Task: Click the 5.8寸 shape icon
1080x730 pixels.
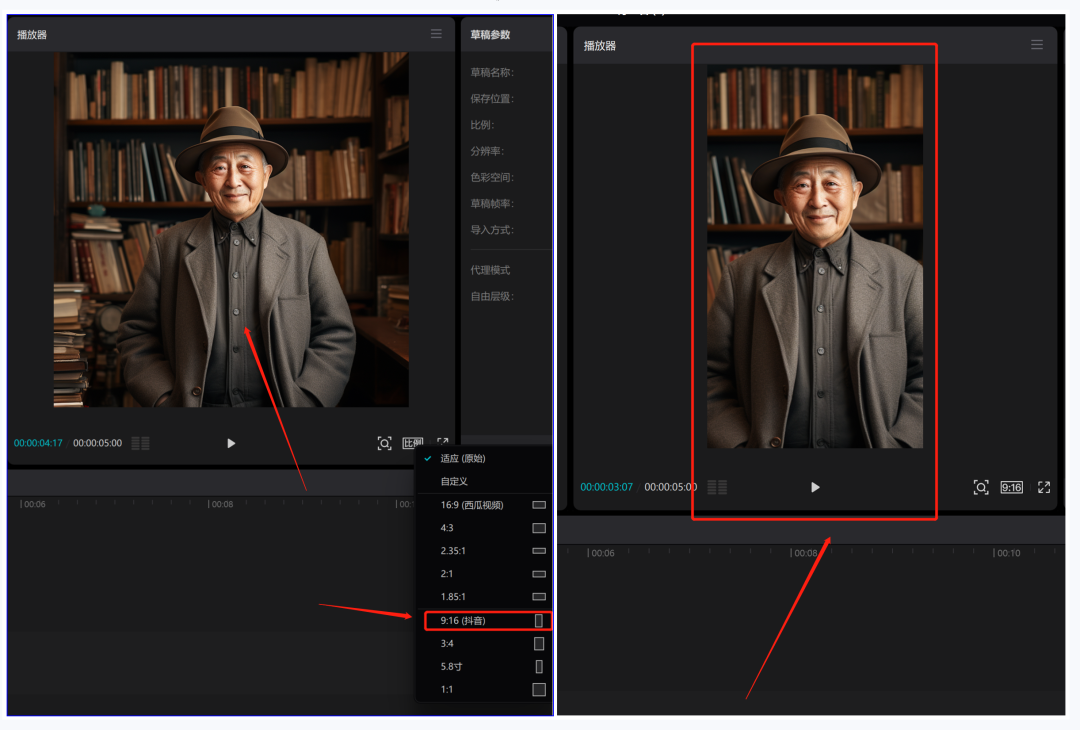Action: click(x=539, y=667)
